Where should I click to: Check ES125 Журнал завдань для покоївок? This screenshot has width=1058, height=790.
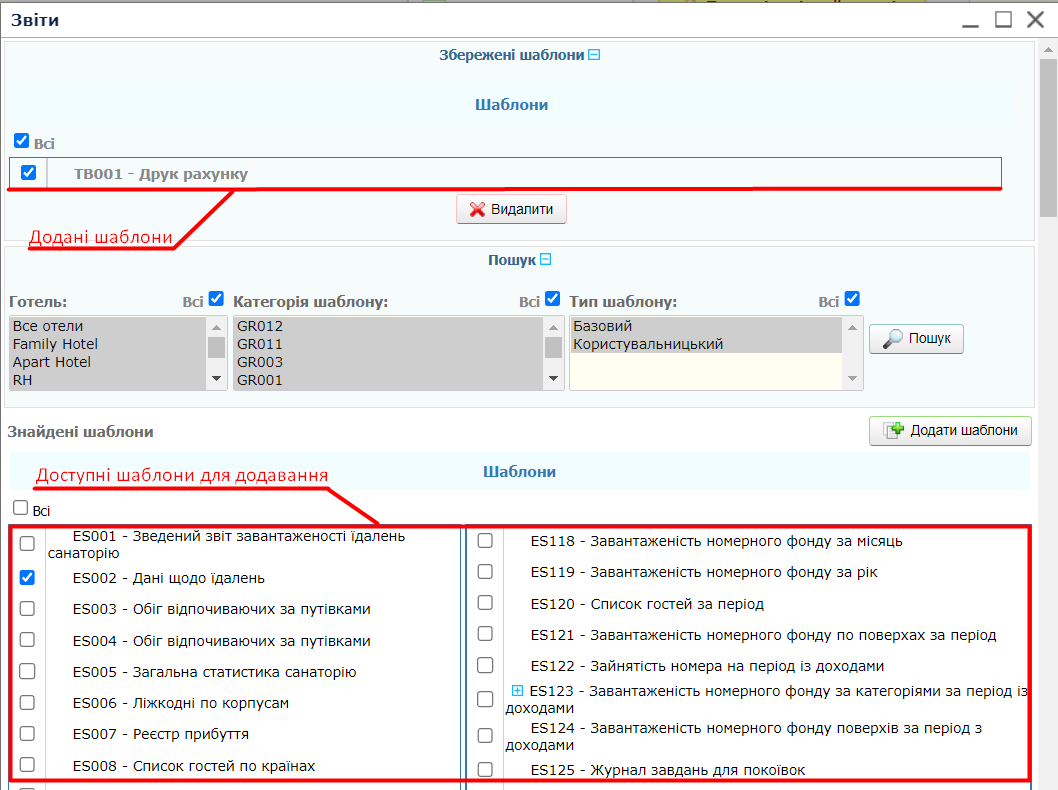click(485, 769)
